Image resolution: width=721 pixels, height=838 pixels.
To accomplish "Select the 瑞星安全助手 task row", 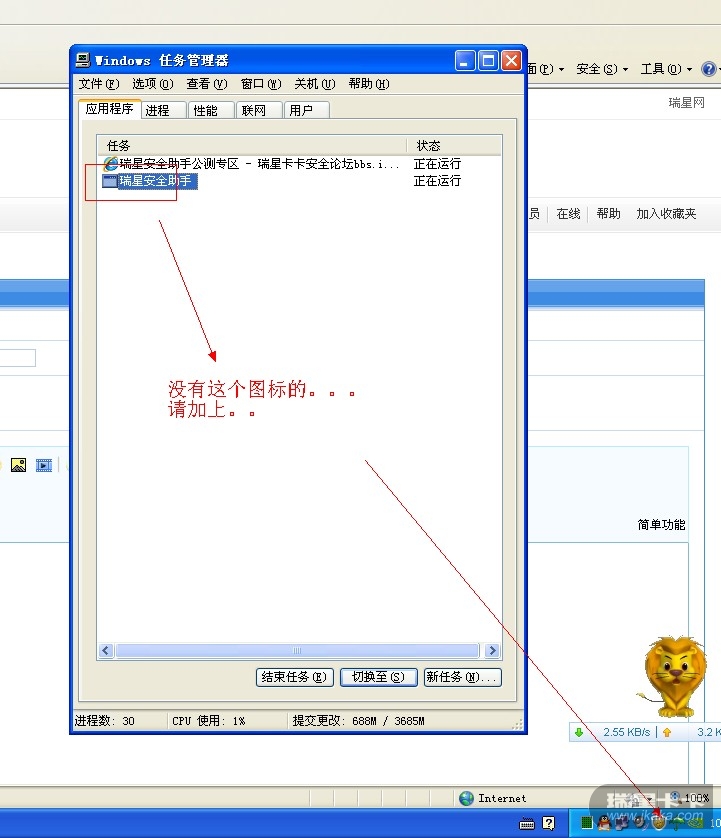I will 299,181.
